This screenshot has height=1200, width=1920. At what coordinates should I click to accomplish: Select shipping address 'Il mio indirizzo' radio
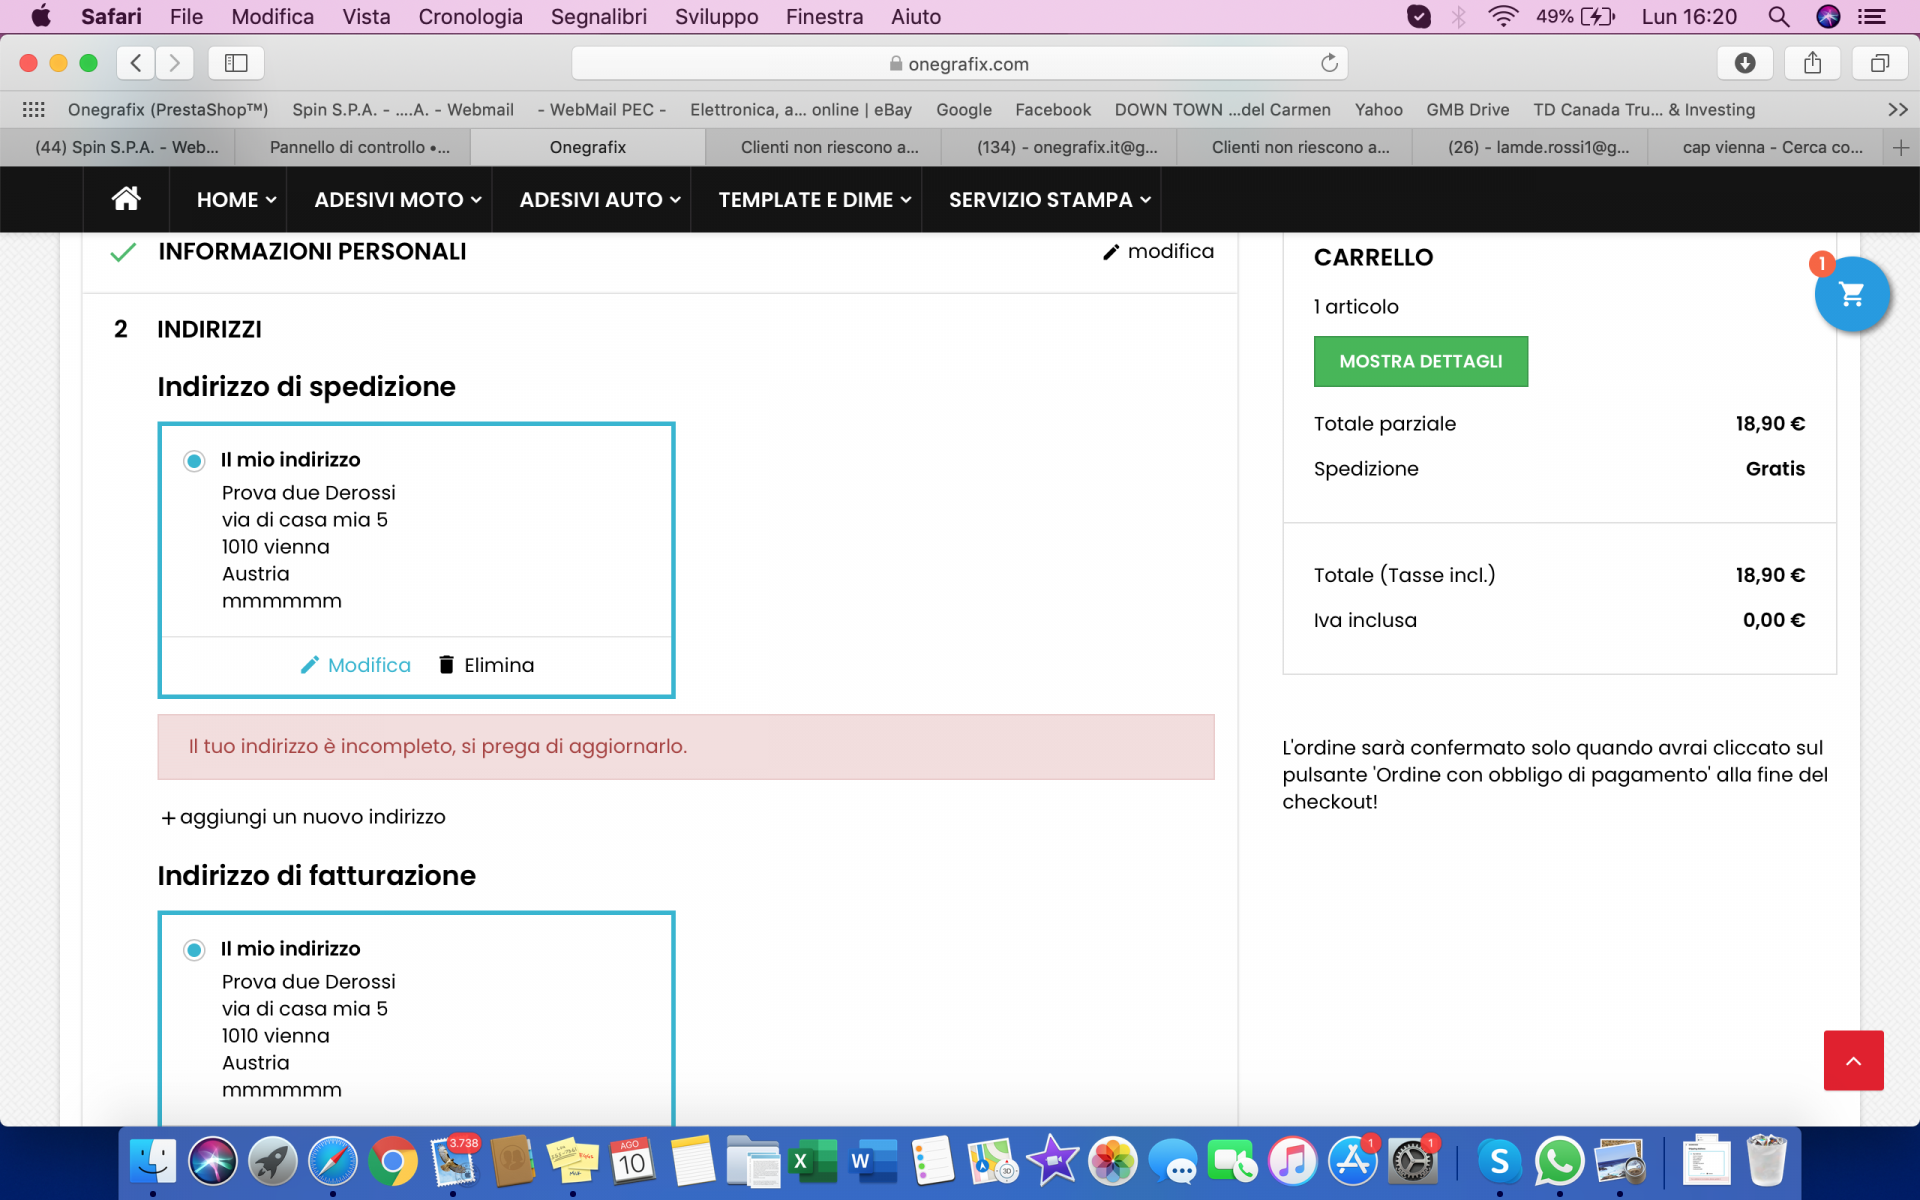pos(194,461)
